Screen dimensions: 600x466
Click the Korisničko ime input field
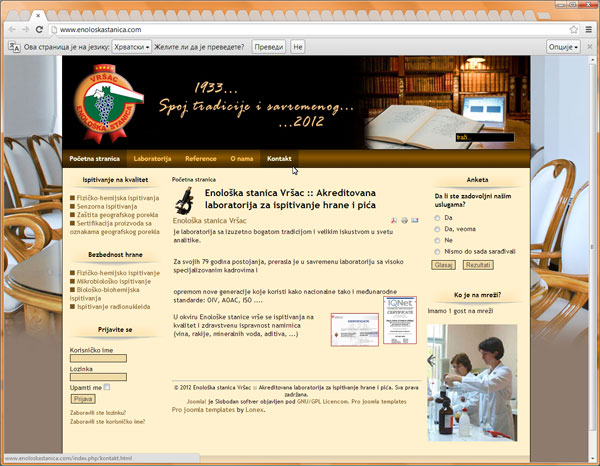click(98, 357)
